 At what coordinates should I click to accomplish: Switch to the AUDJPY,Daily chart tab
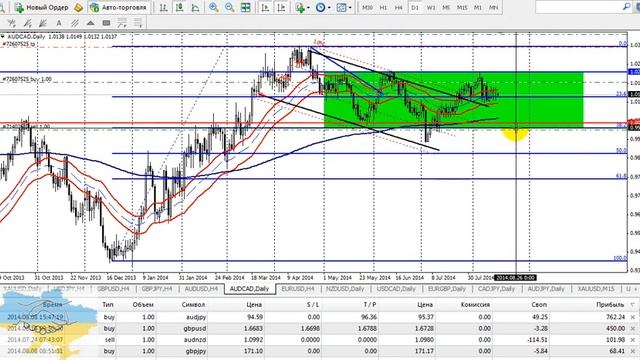[x=546, y=289]
